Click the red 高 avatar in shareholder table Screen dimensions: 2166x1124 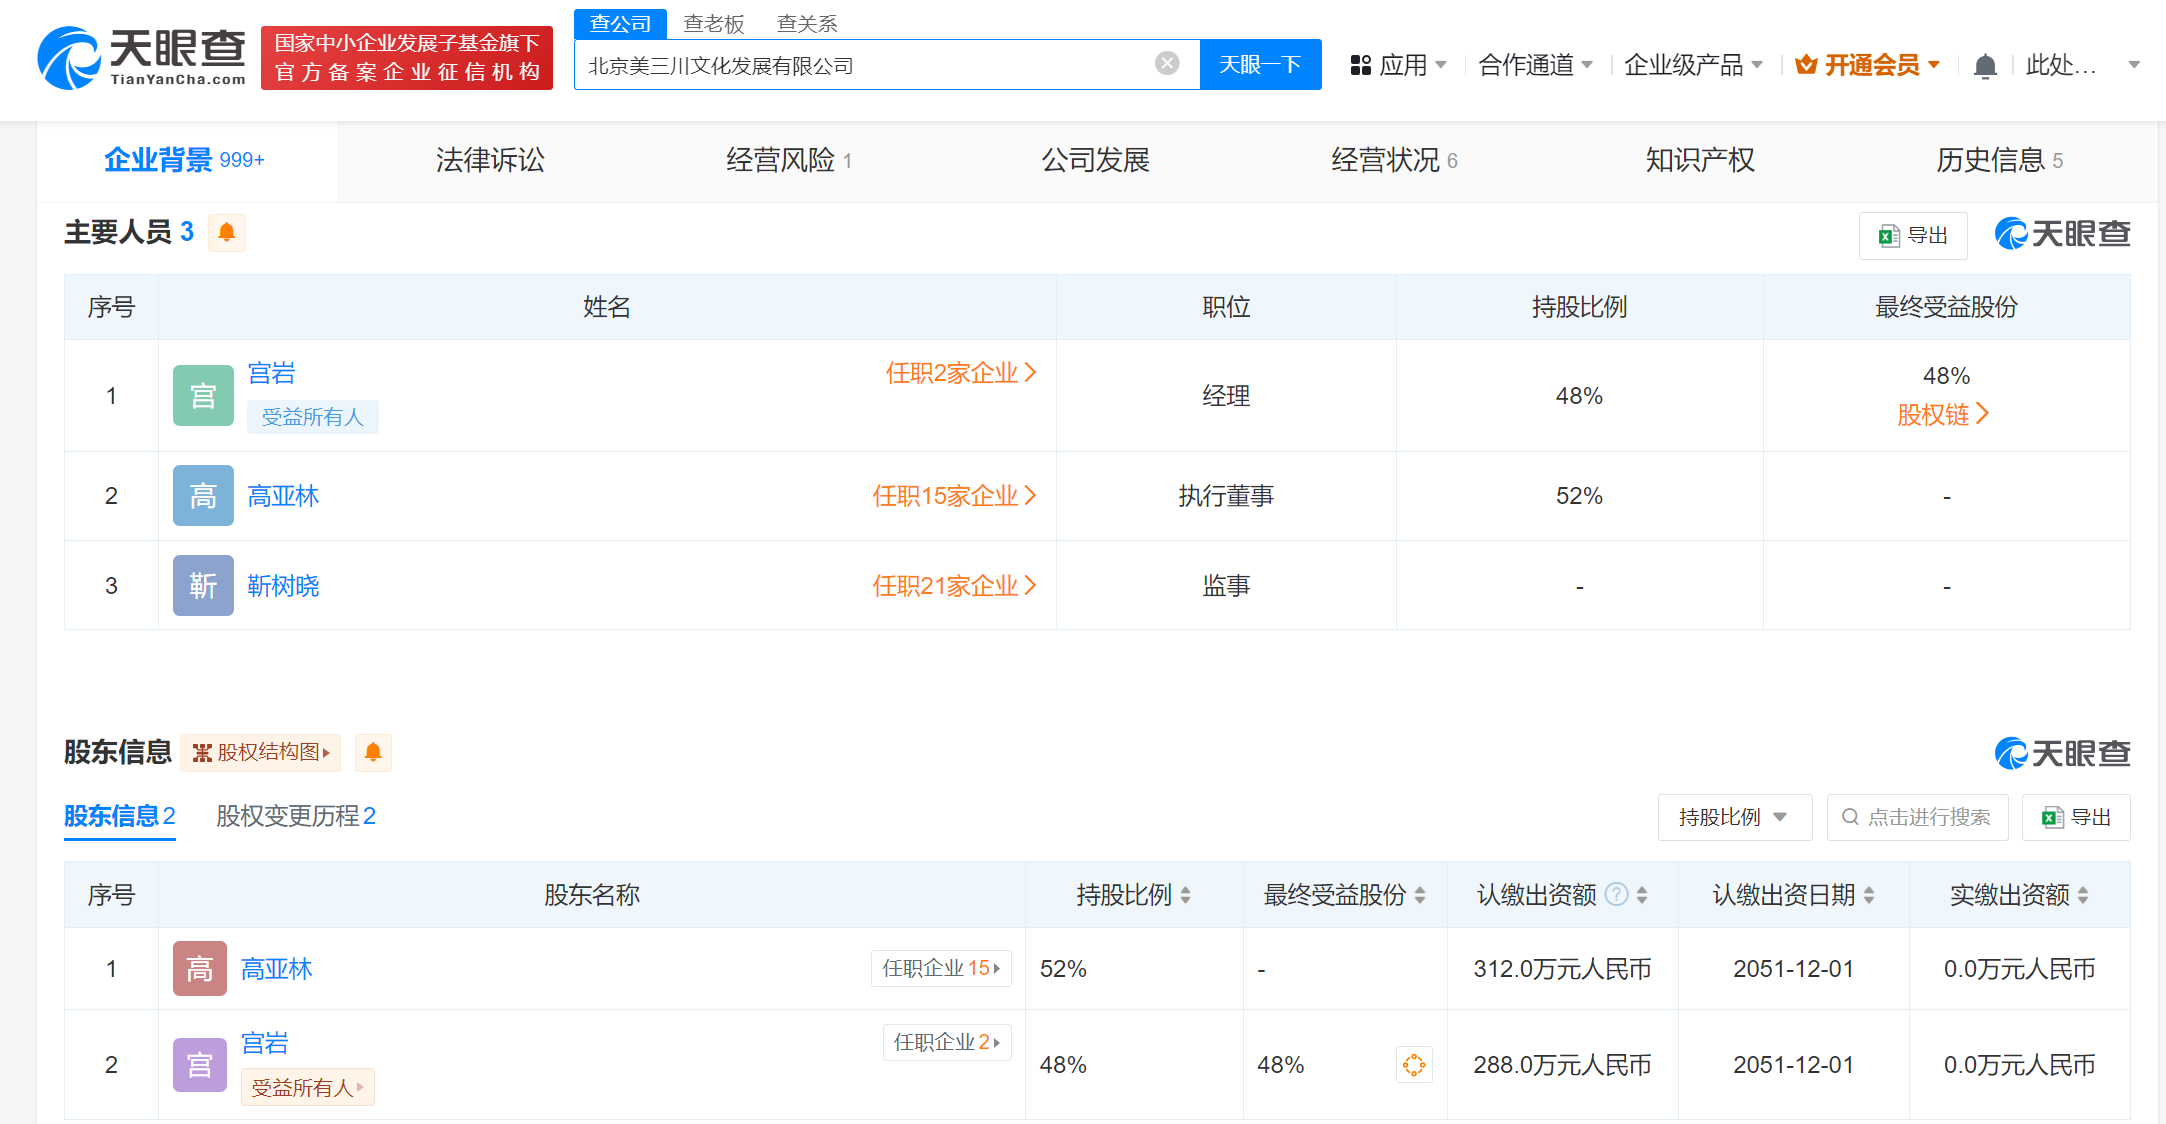200,968
